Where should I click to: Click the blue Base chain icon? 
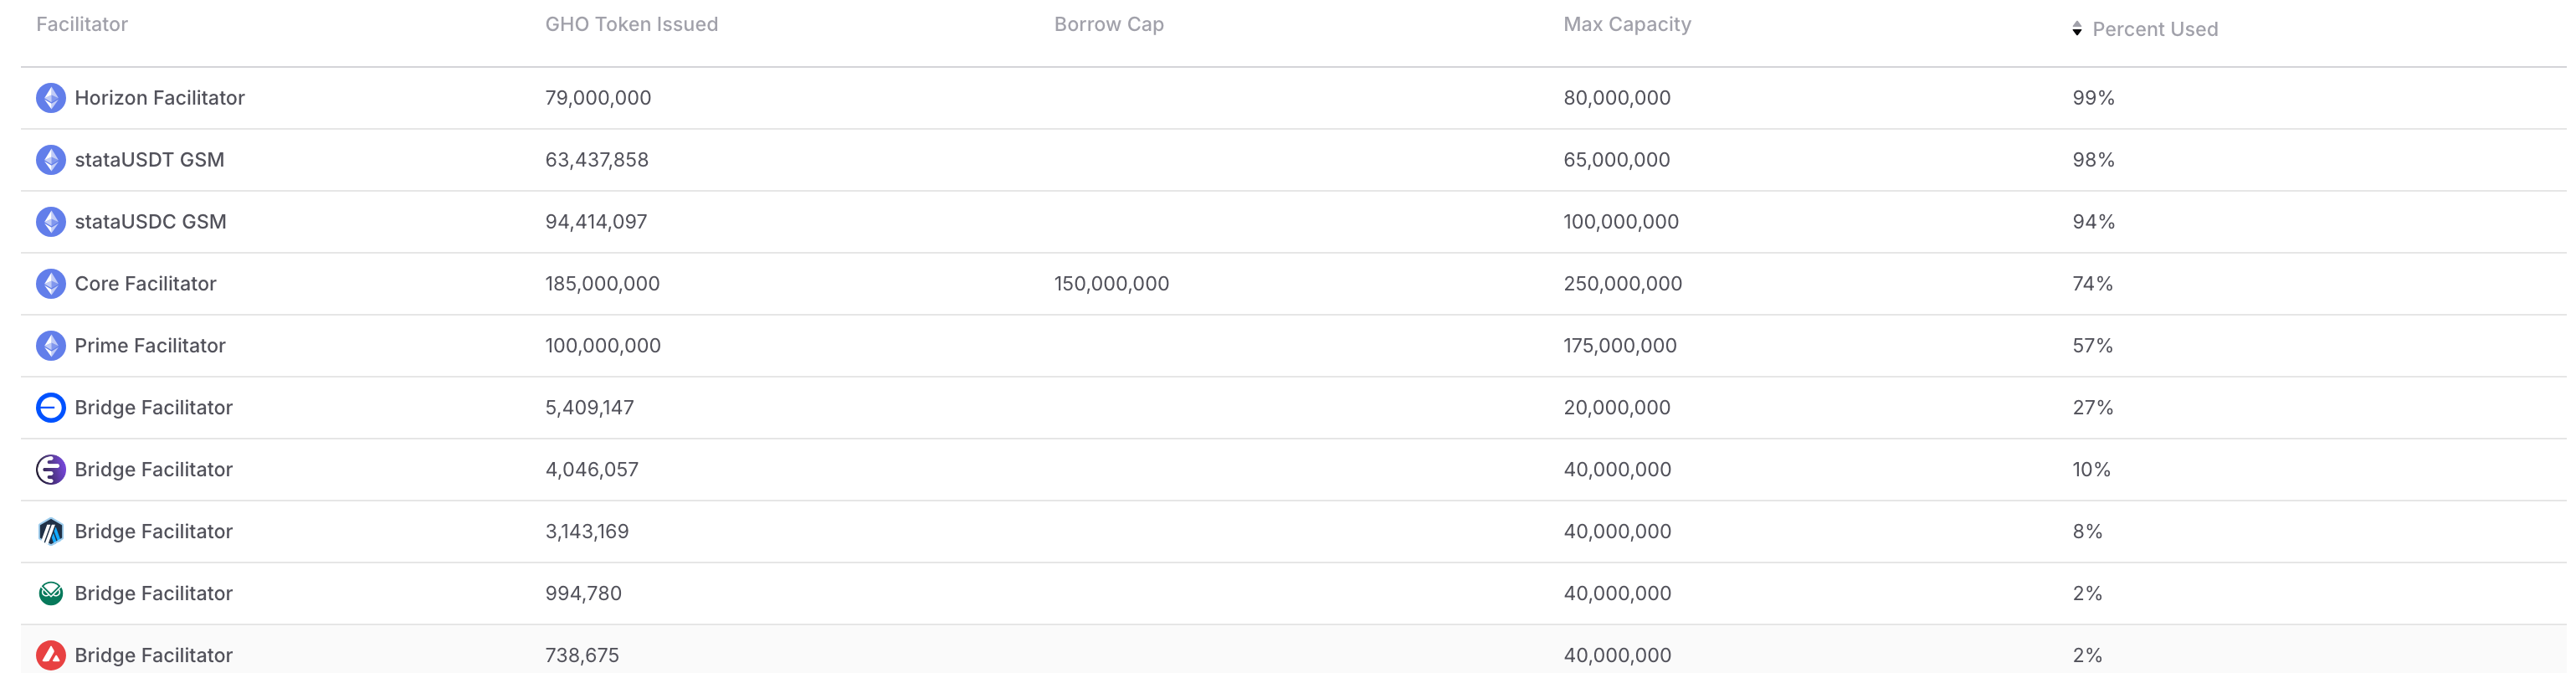coord(51,408)
